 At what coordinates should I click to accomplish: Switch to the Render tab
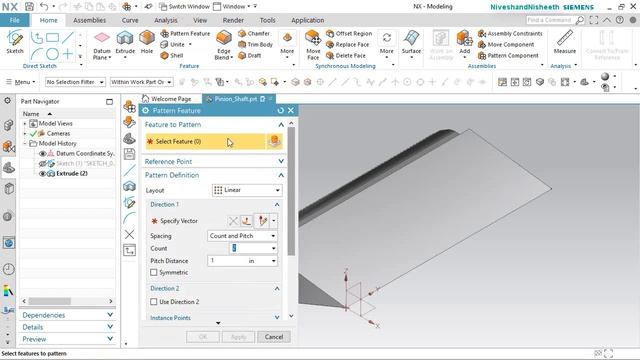[x=233, y=20]
